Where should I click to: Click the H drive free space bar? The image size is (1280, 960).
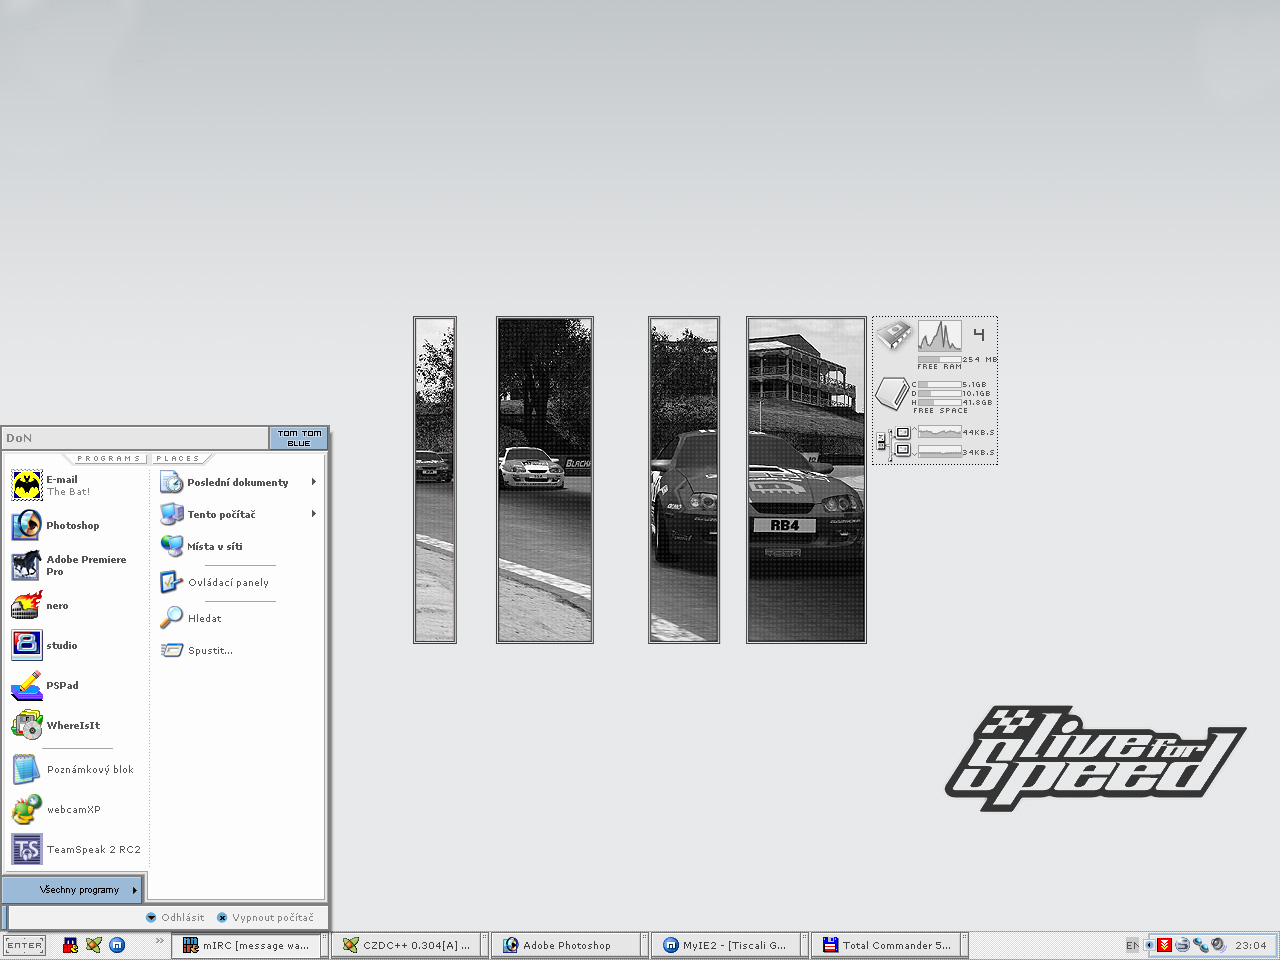[939, 402]
